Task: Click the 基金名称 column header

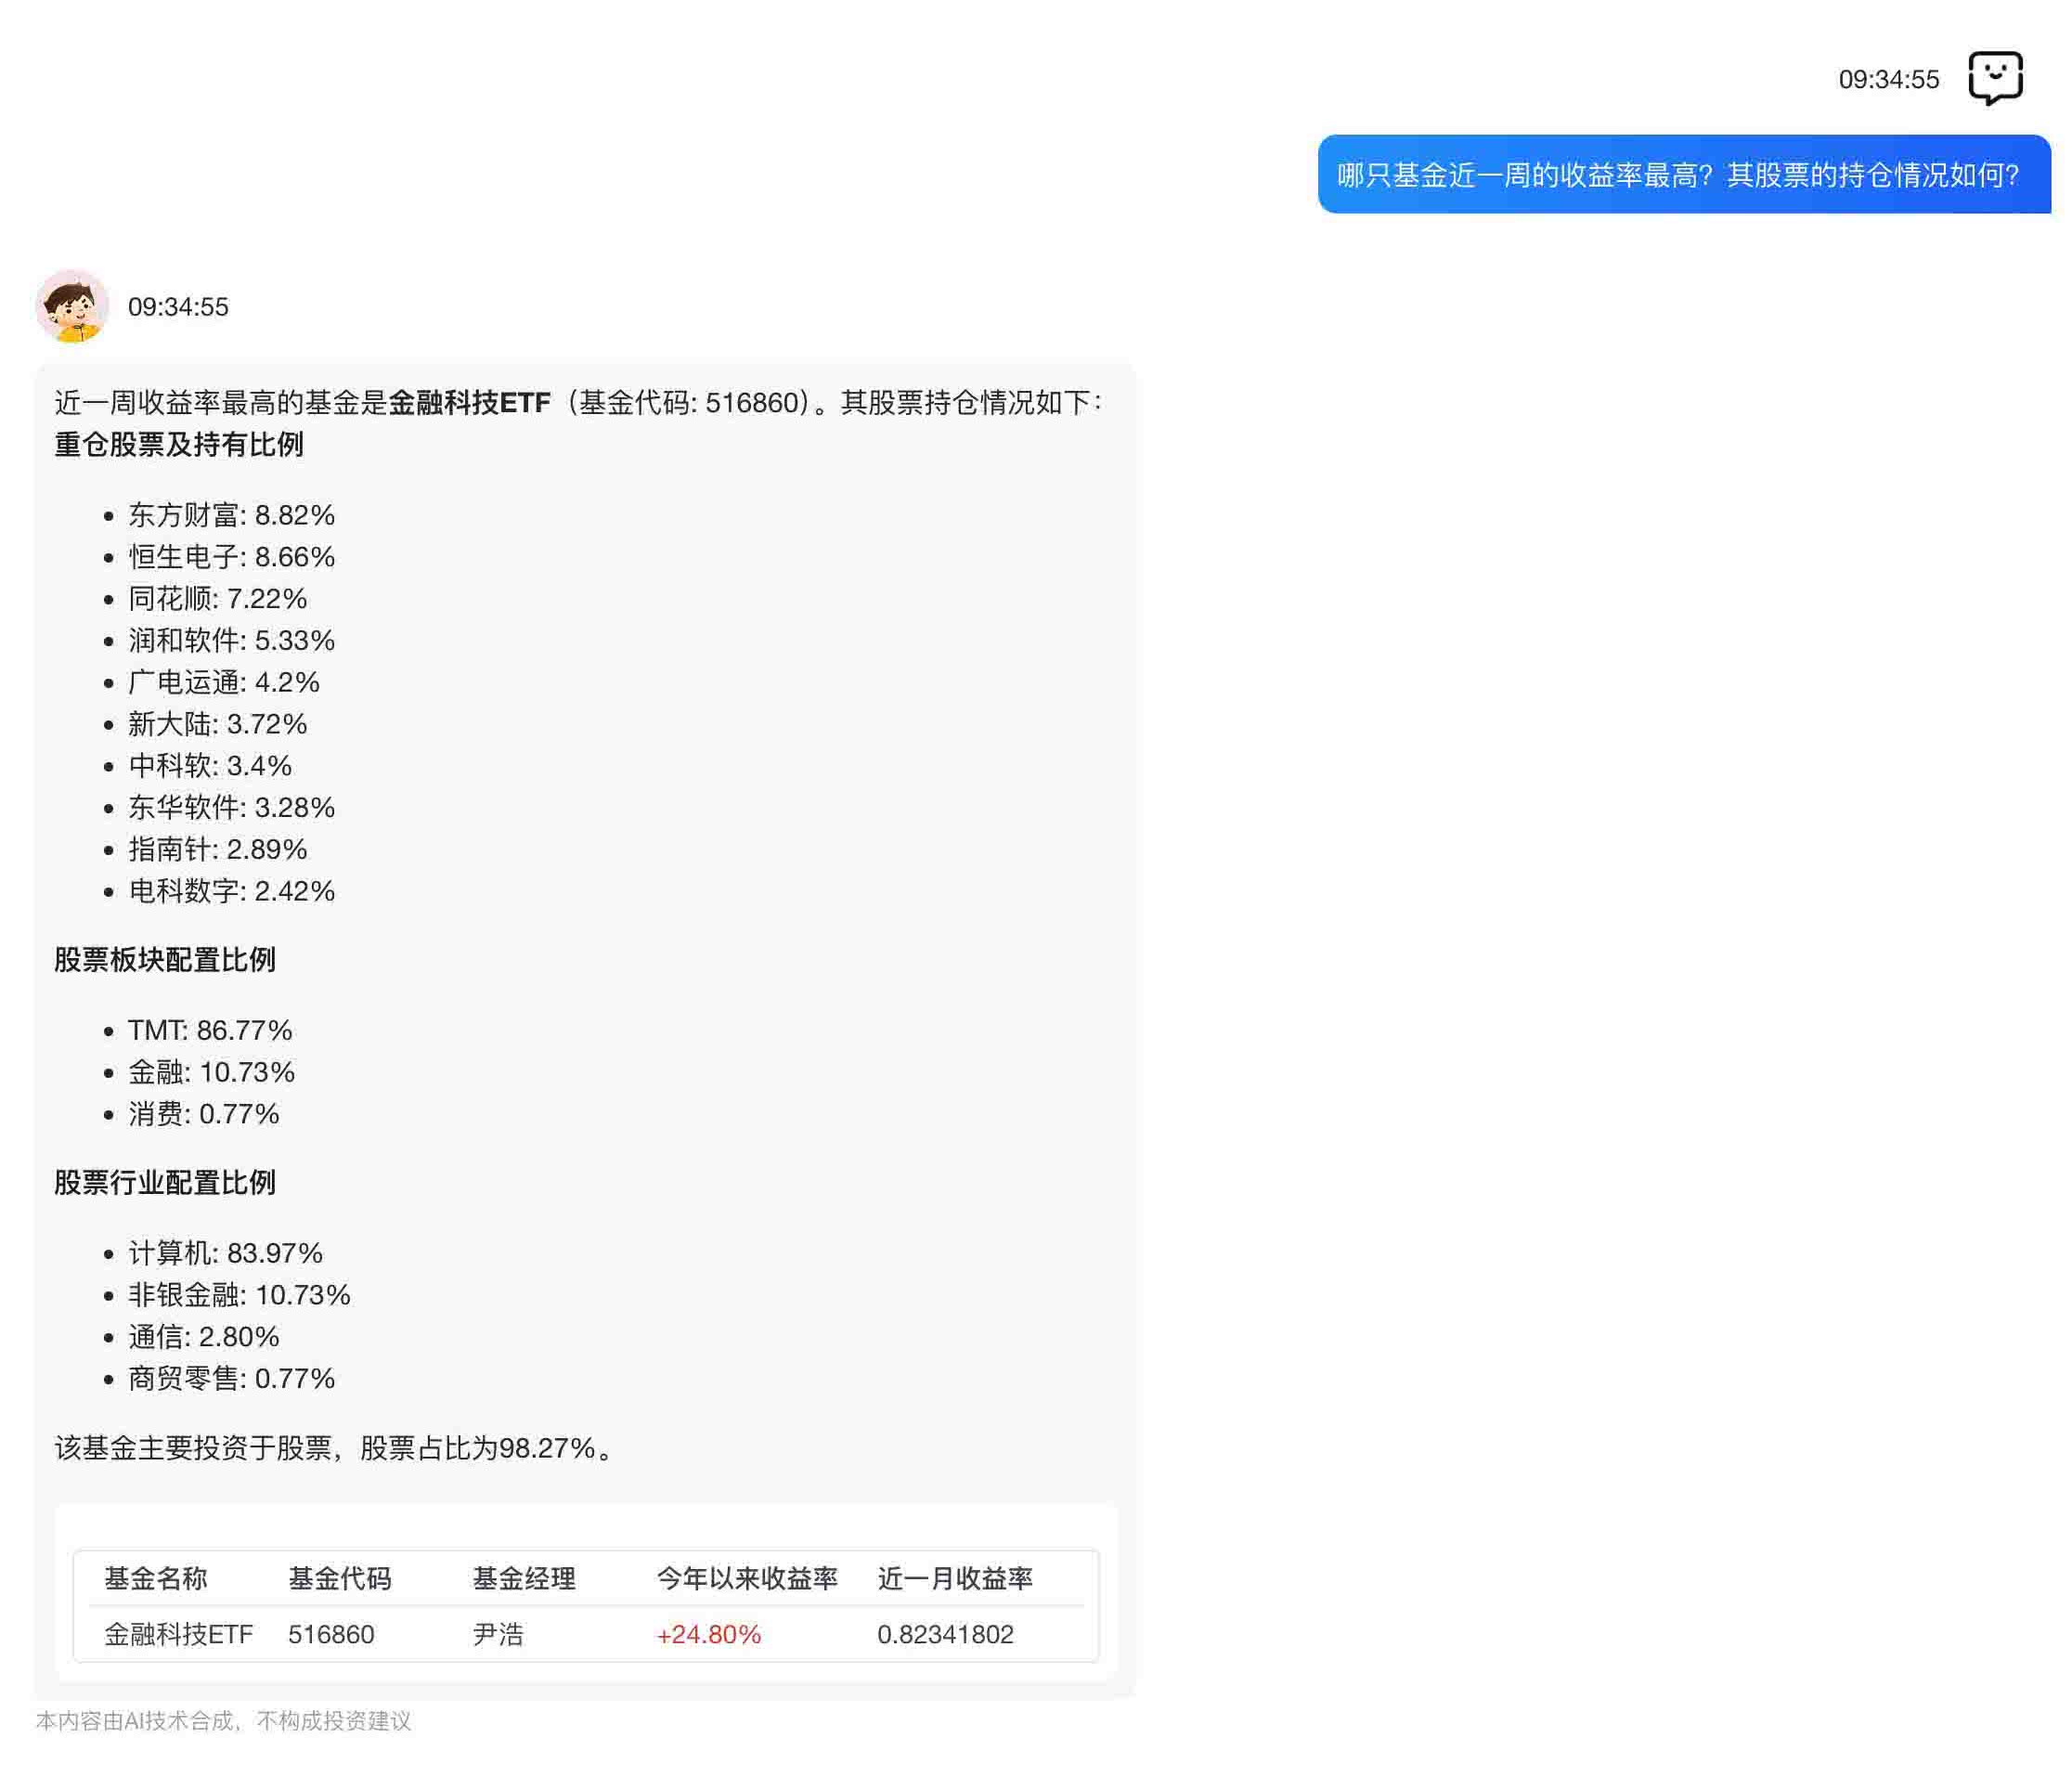Action: [x=156, y=1579]
